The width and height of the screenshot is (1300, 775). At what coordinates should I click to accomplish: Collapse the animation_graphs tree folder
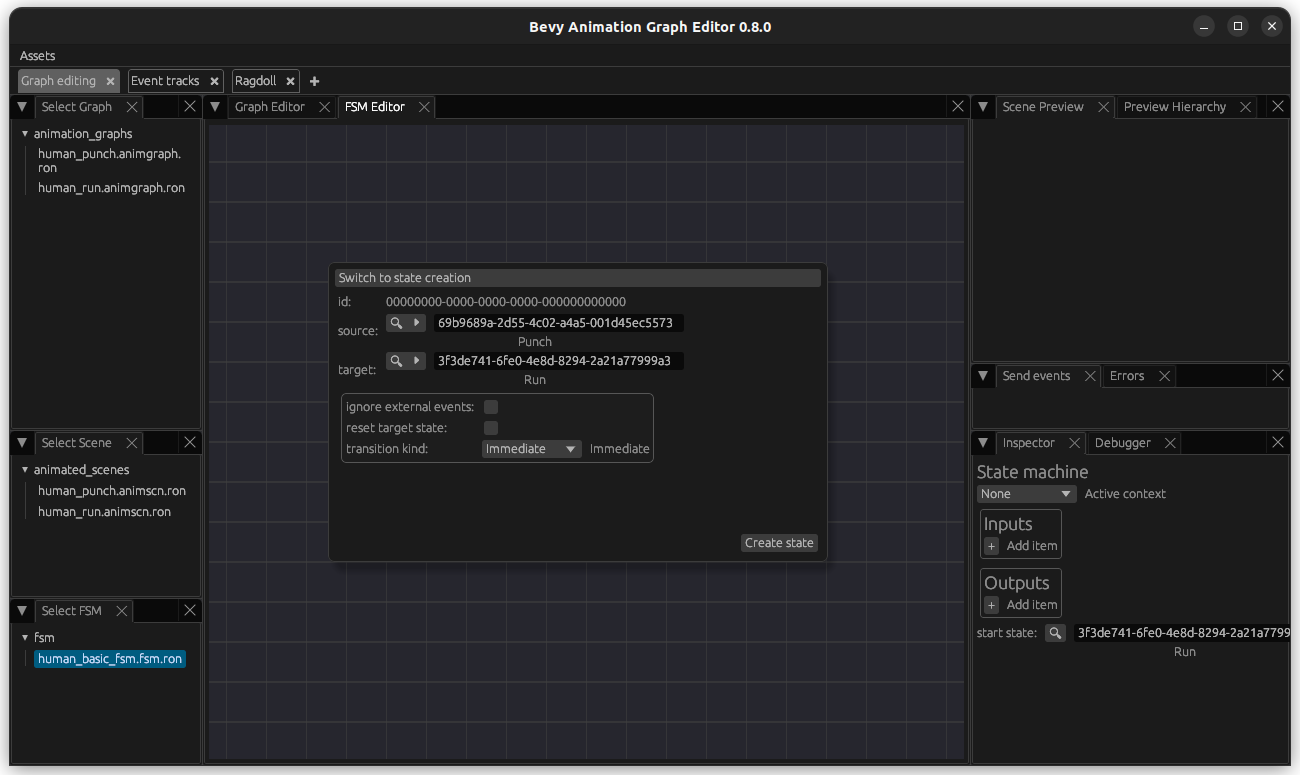[x=25, y=134]
